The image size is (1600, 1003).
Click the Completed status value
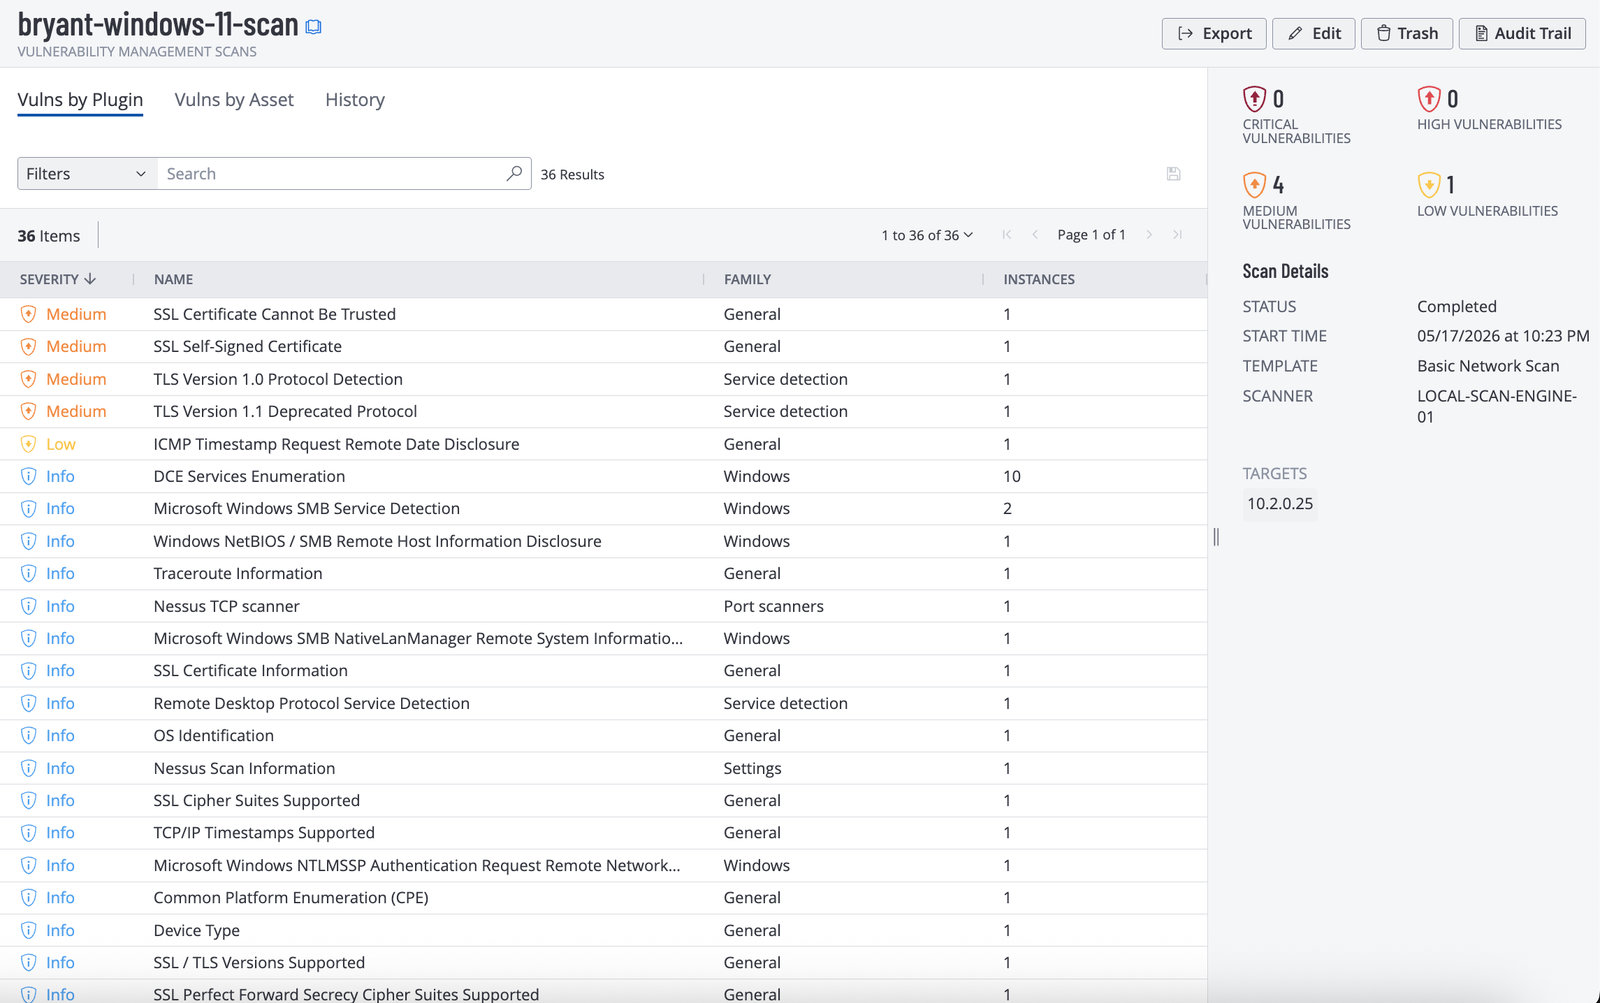tap(1457, 306)
